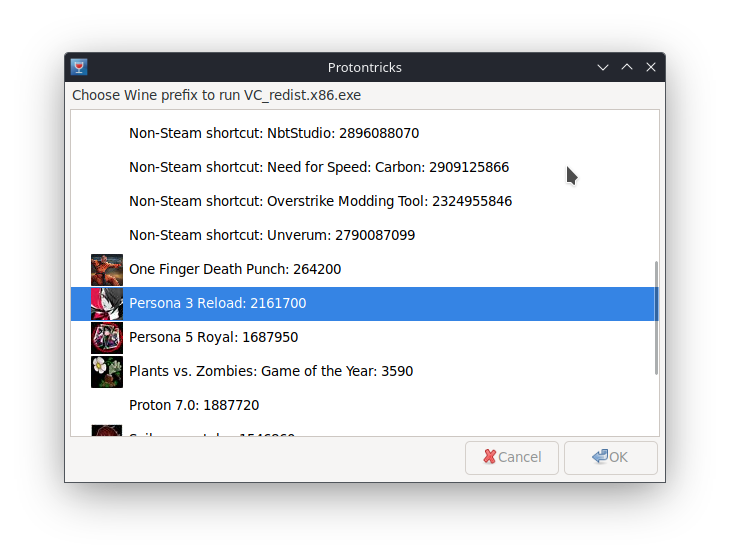Click the Persona 3 Reload game icon
The width and height of the screenshot is (730, 559).
(x=107, y=303)
